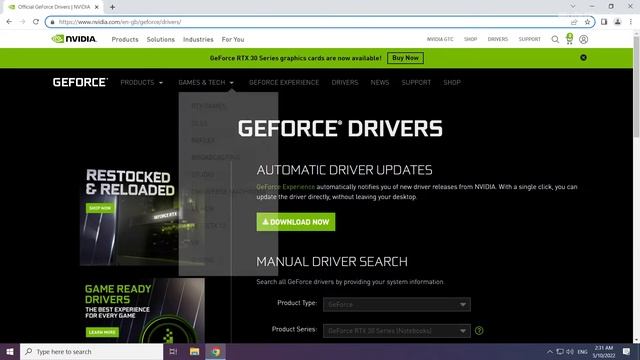Image resolution: width=640 pixels, height=360 pixels.
Task: Click the ENG language indicator
Action: point(582,351)
